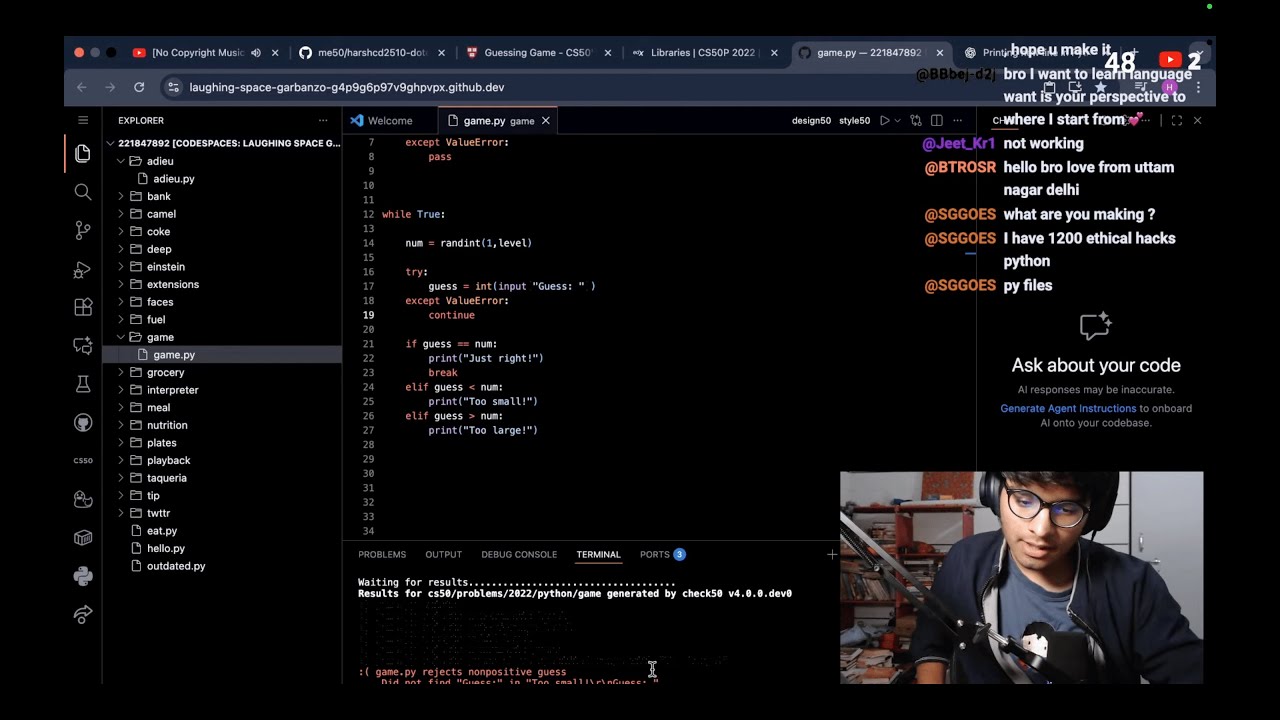1280x720 pixels.
Task: Open the Chat view from activity bar
Action: pos(83,346)
